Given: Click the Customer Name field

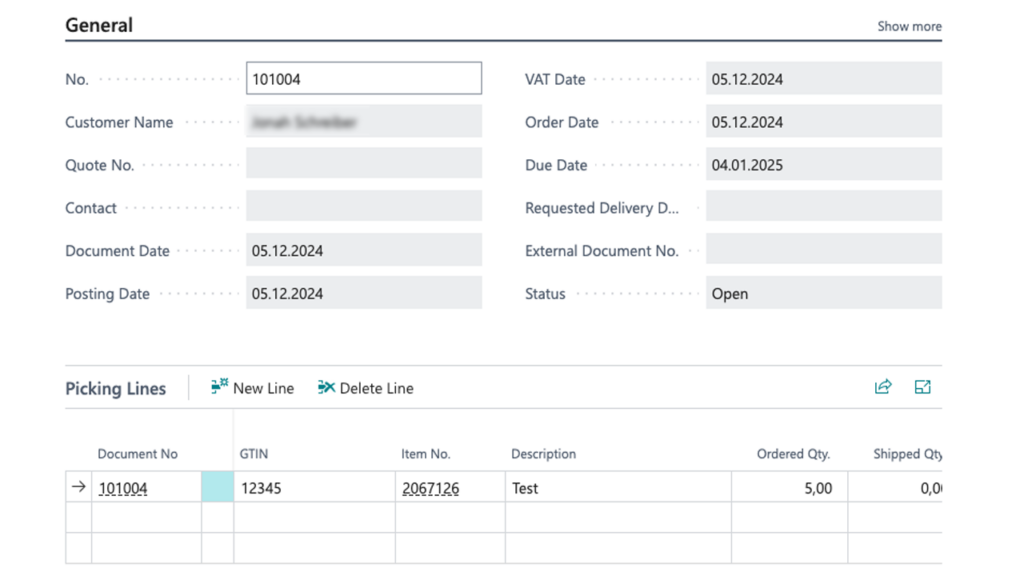Looking at the screenshot, I should coord(364,121).
